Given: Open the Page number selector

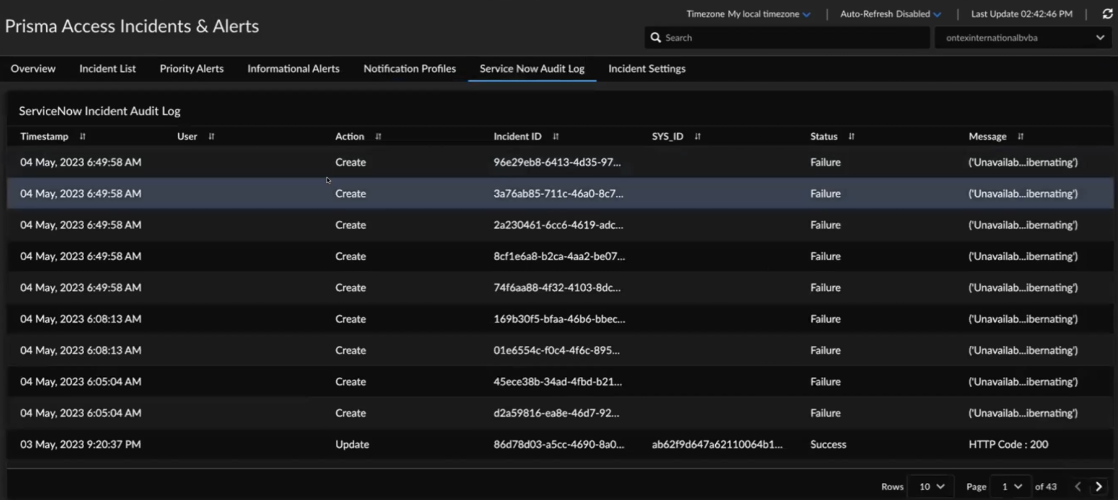Looking at the screenshot, I should (x=1012, y=487).
